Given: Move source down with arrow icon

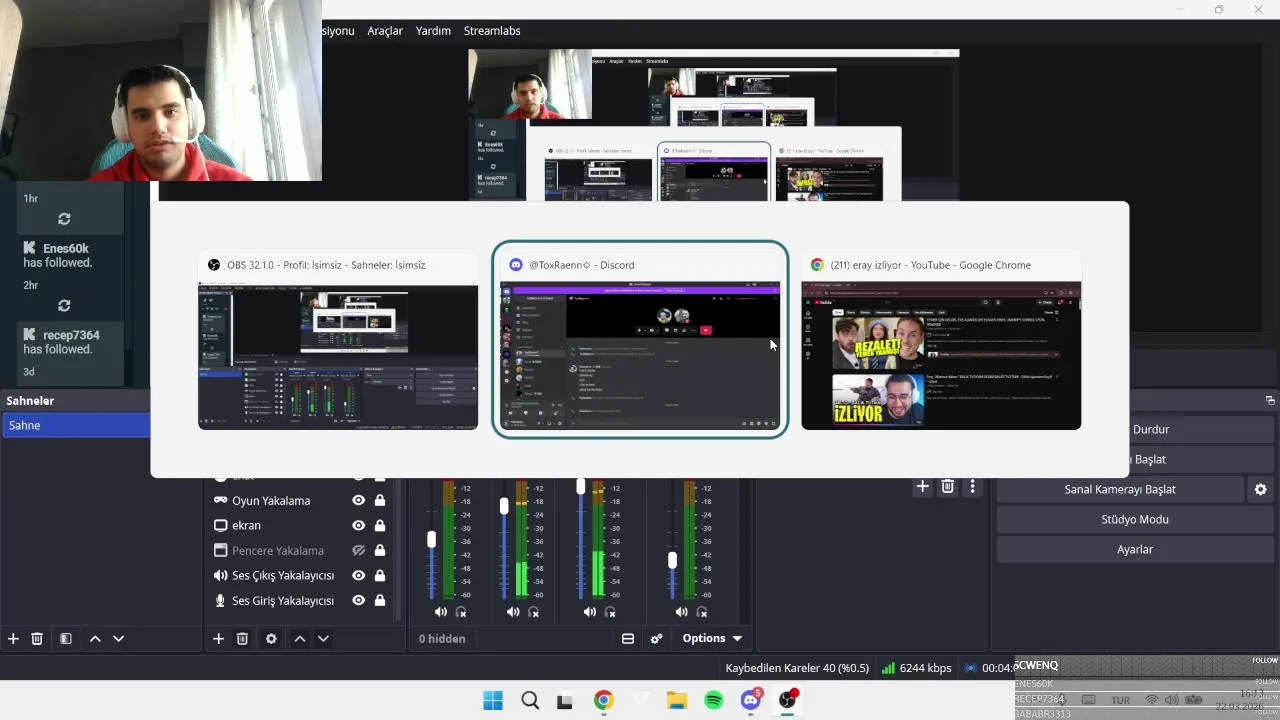Looking at the screenshot, I should click(x=323, y=638).
